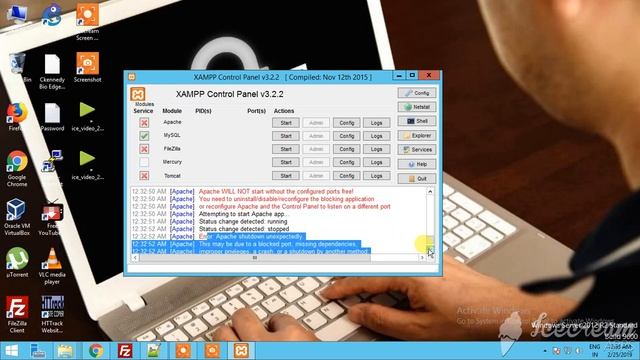Open Config for the Apache module
Screen dimensions: 640x360
pyautogui.click(x=347, y=122)
